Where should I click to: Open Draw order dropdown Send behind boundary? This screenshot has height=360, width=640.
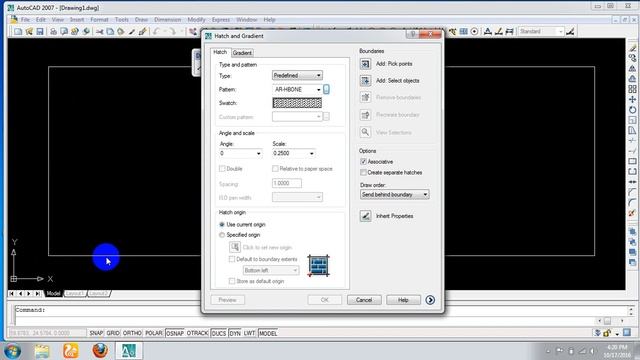(394, 195)
